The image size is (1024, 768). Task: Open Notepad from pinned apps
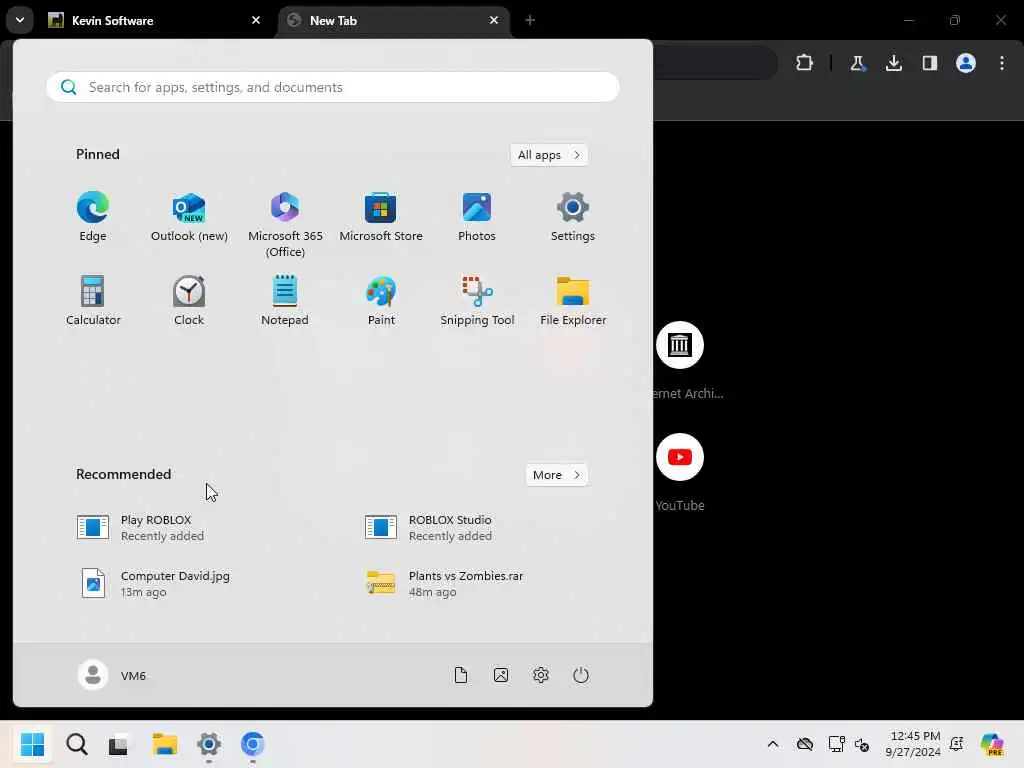point(285,300)
